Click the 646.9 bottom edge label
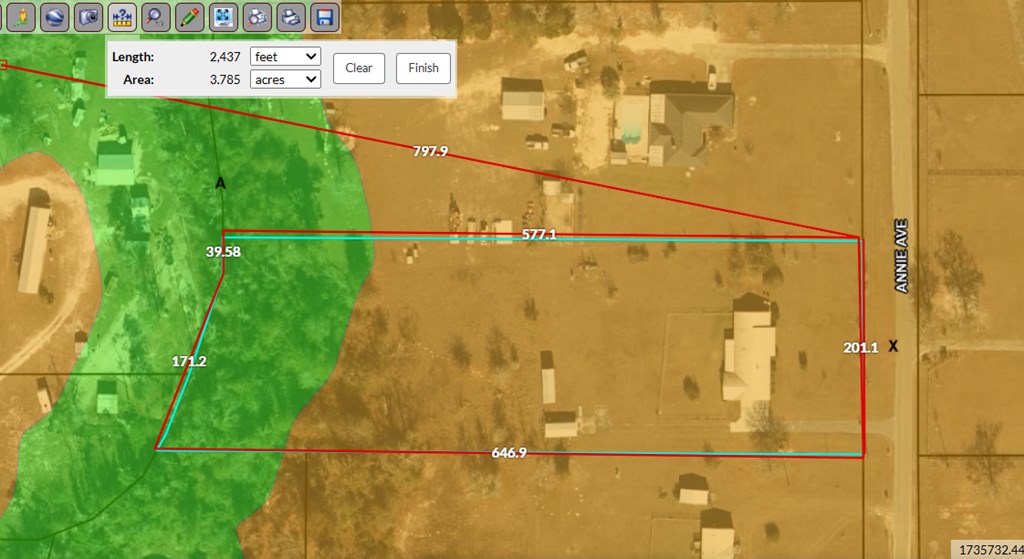 click(x=509, y=453)
